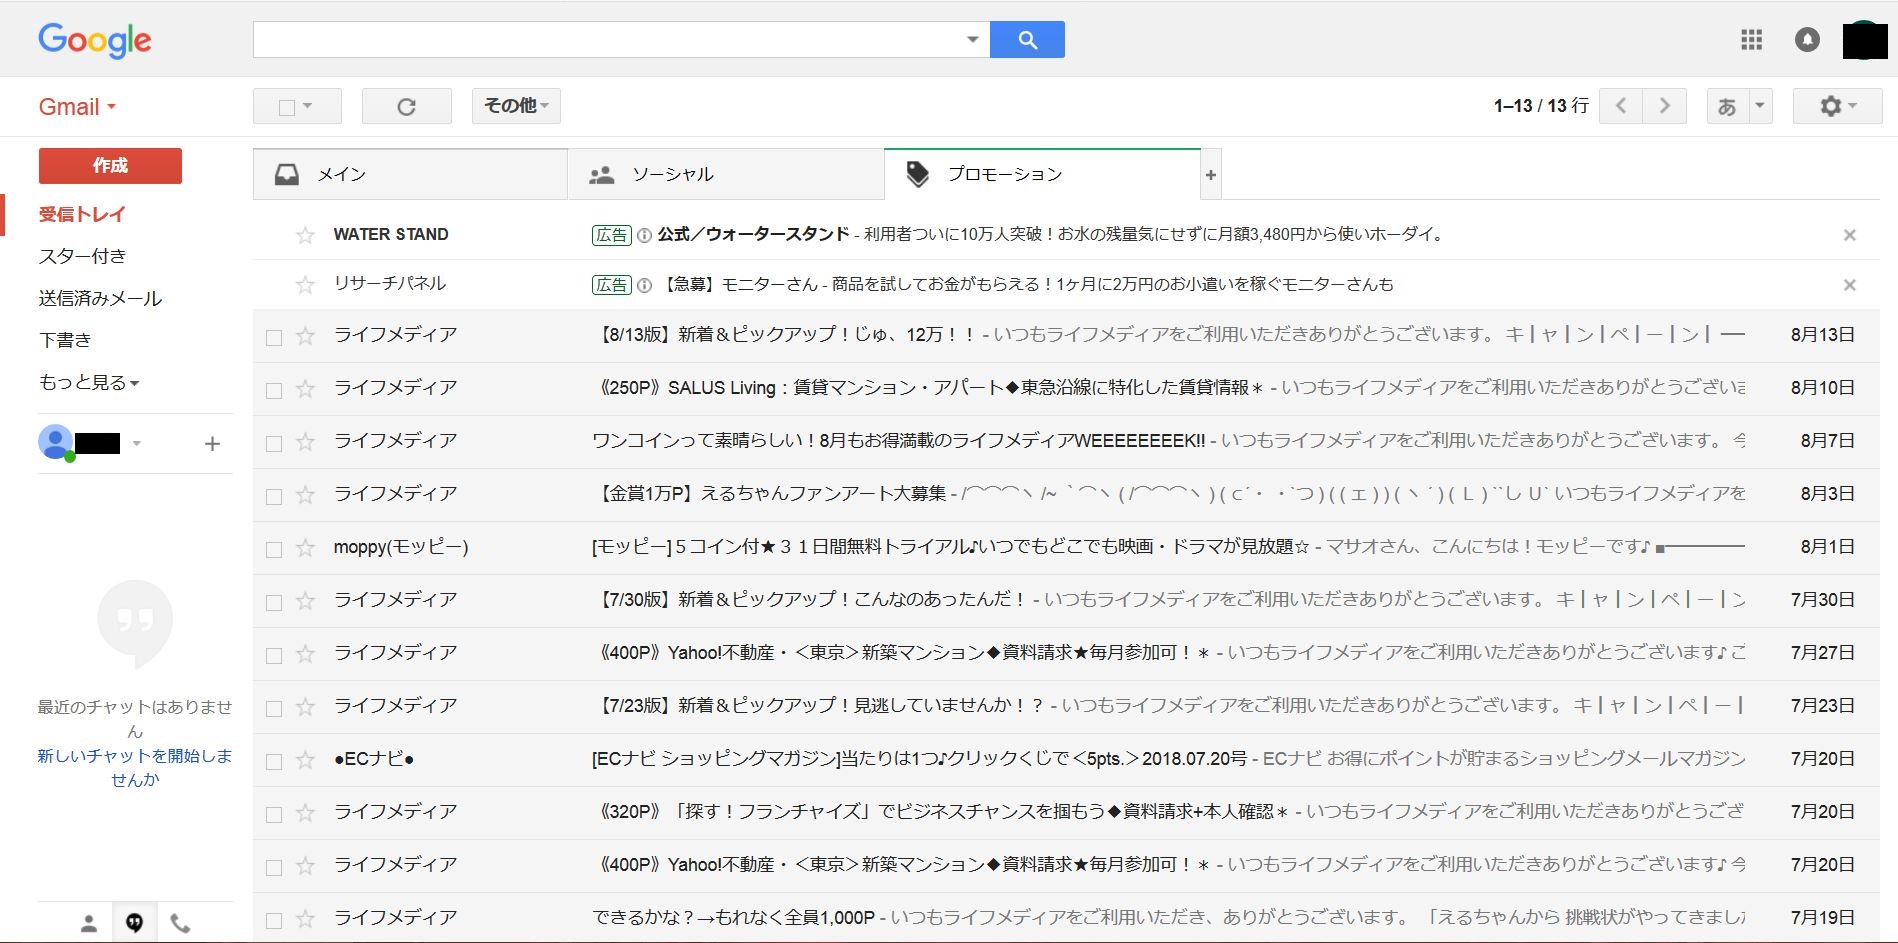The height and width of the screenshot is (943, 1898).
Task: Click the blue search magnifier button
Action: point(1027,40)
